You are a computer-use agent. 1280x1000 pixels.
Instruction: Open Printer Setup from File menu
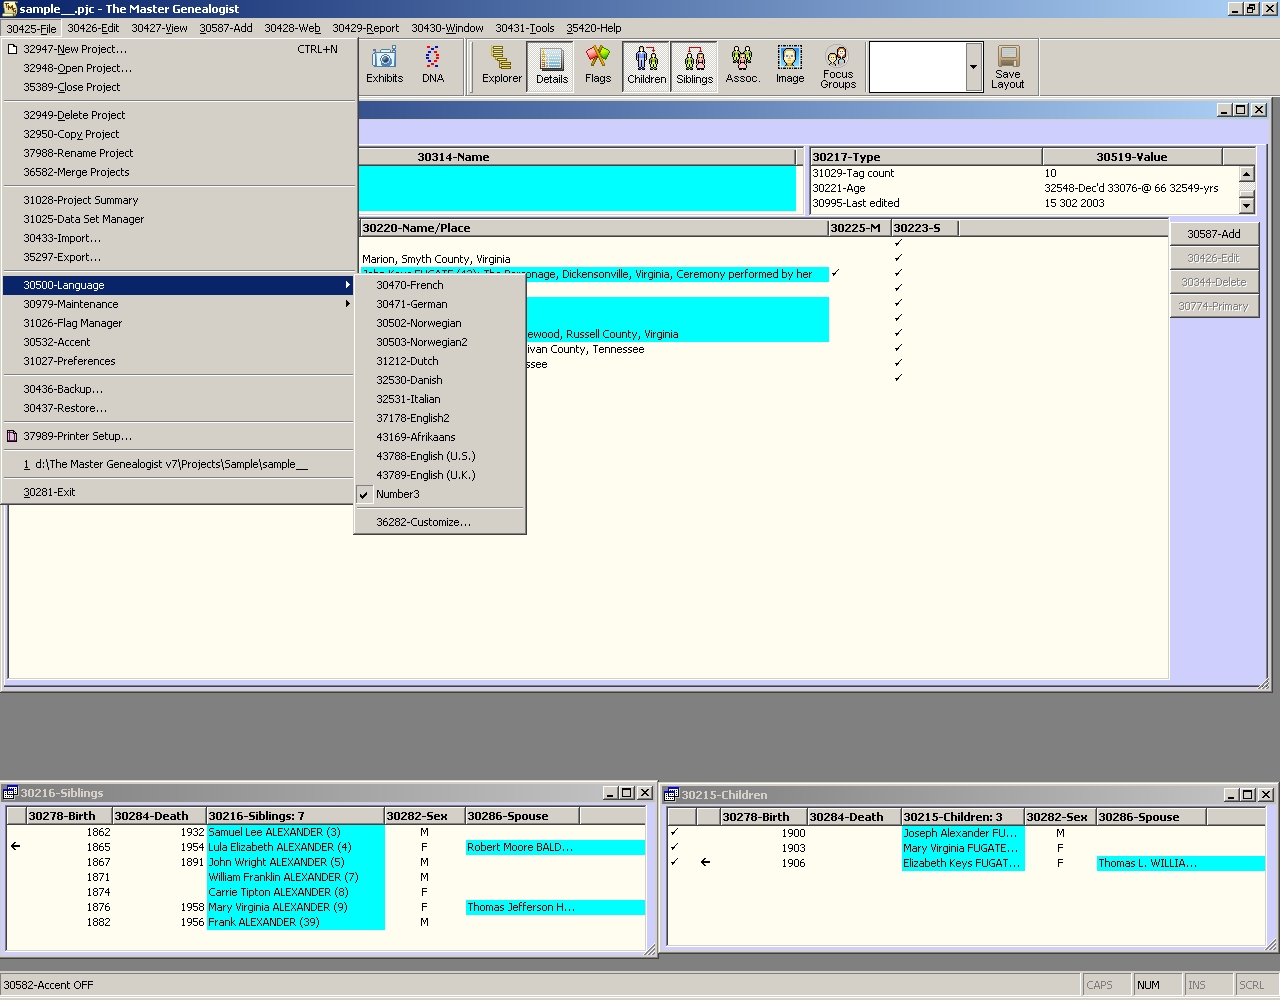coord(179,436)
